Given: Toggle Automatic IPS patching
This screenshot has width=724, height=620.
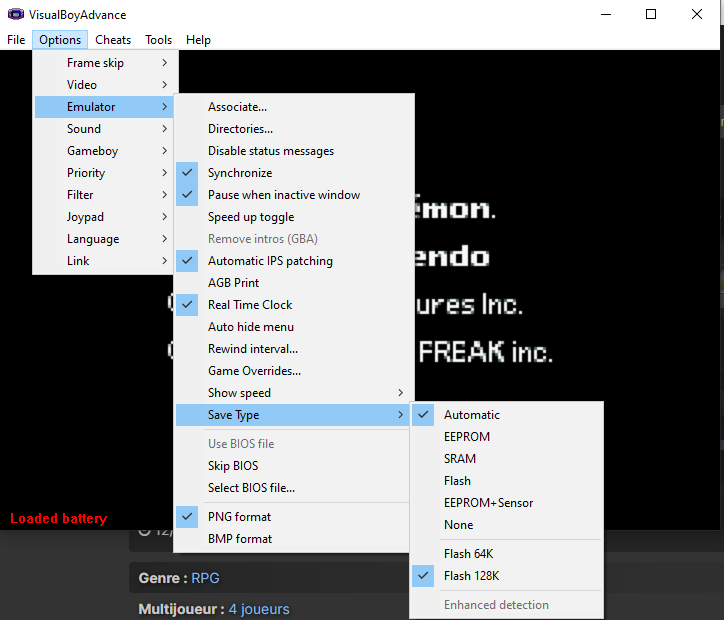Looking at the screenshot, I should [x=270, y=261].
